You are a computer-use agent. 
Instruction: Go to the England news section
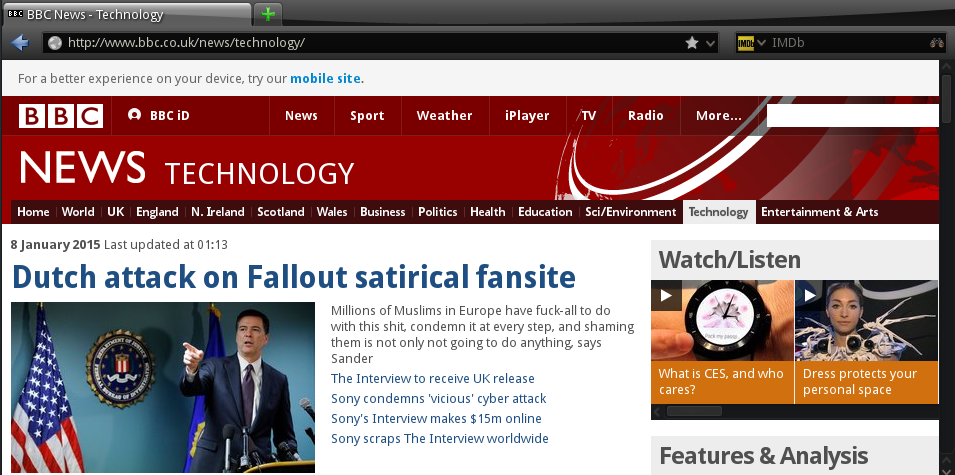[157, 212]
